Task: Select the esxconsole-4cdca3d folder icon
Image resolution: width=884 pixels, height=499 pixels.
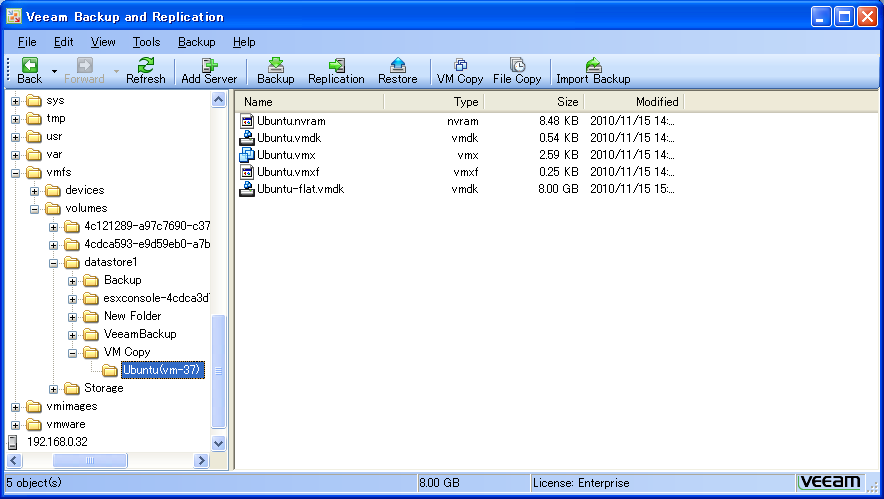Action: 91,298
